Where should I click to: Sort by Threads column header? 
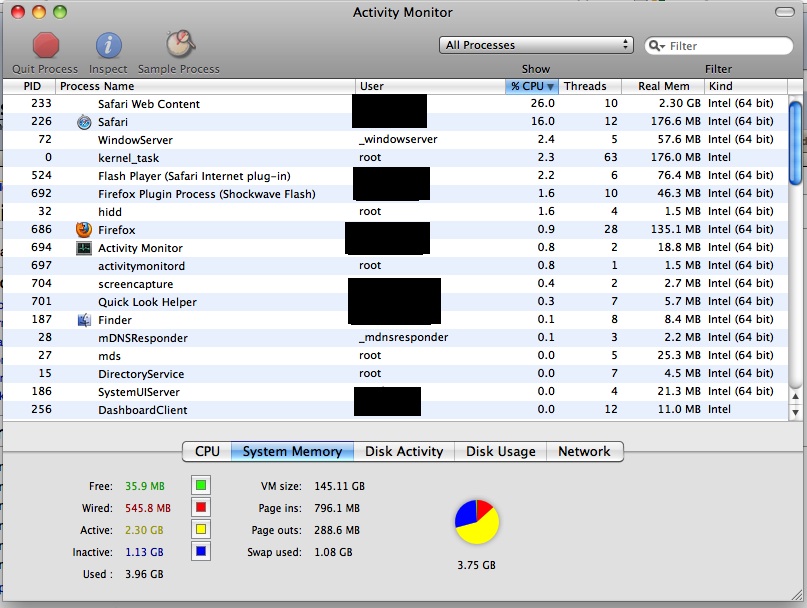[x=590, y=86]
